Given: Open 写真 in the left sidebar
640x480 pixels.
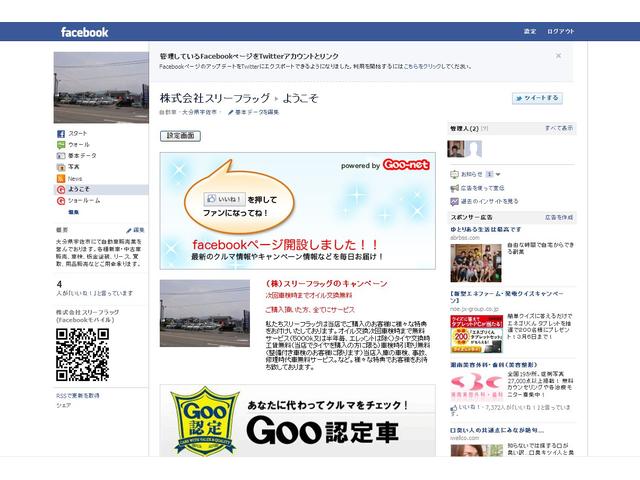Looking at the screenshot, I should (x=73, y=167).
